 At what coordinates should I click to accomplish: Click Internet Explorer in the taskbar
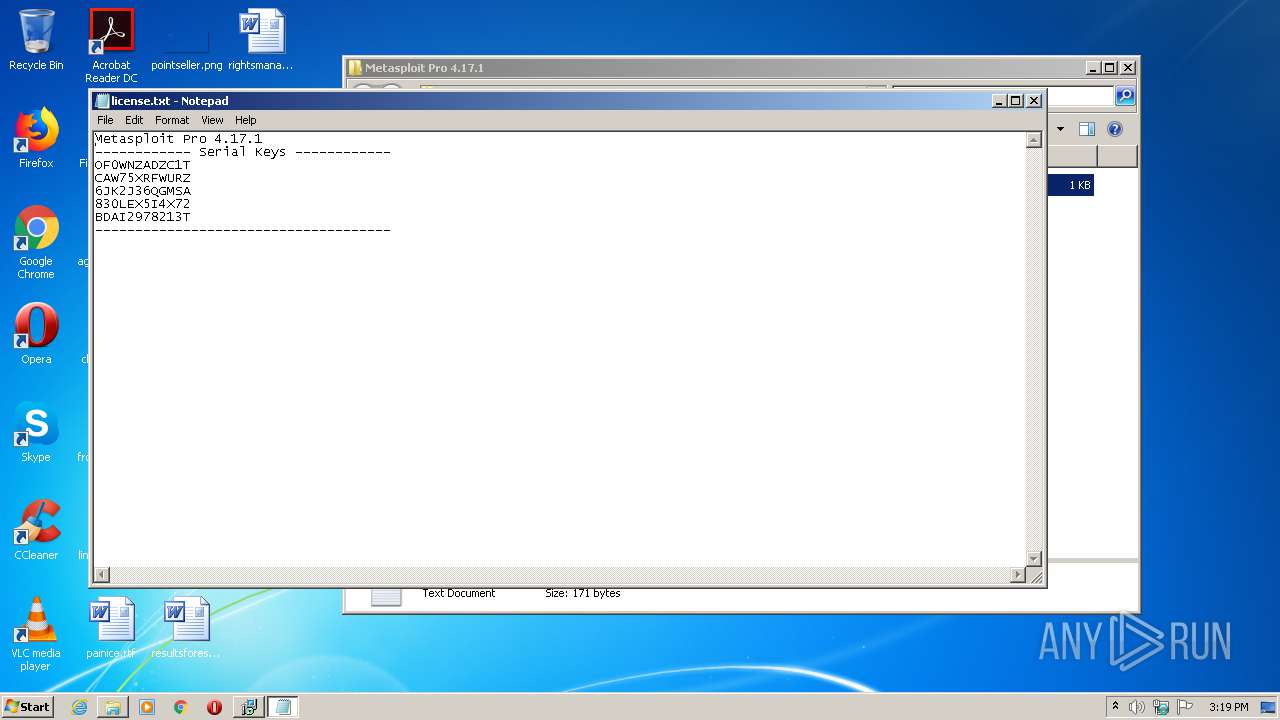[x=79, y=707]
